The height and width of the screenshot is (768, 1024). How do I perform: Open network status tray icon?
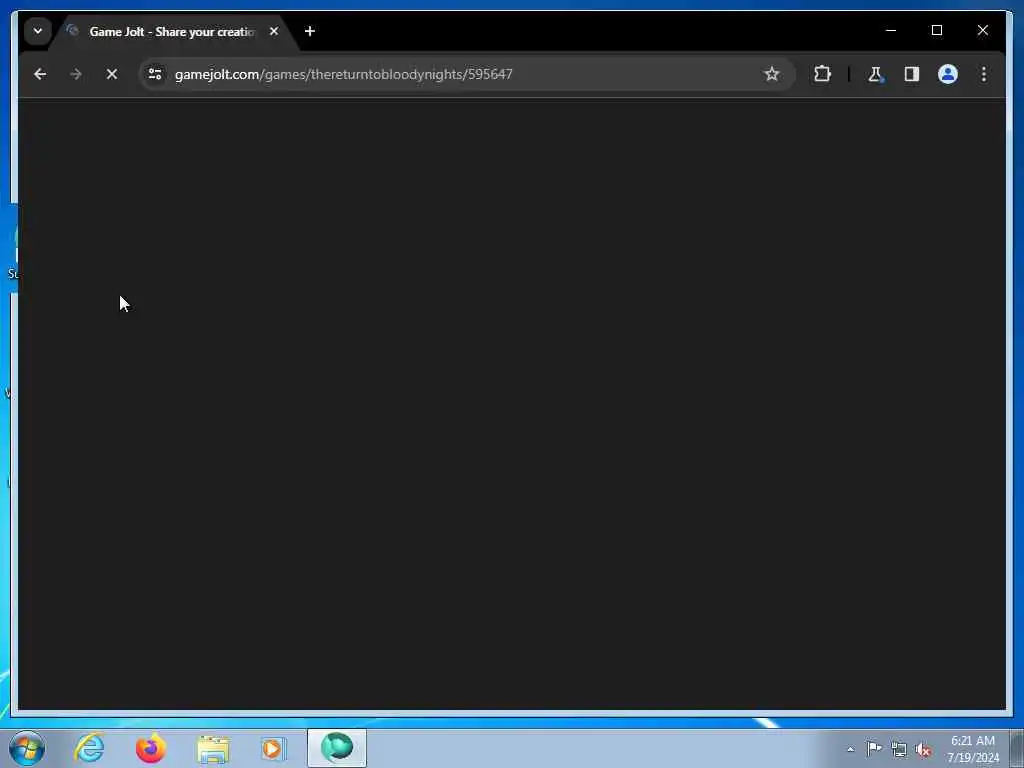coord(899,749)
